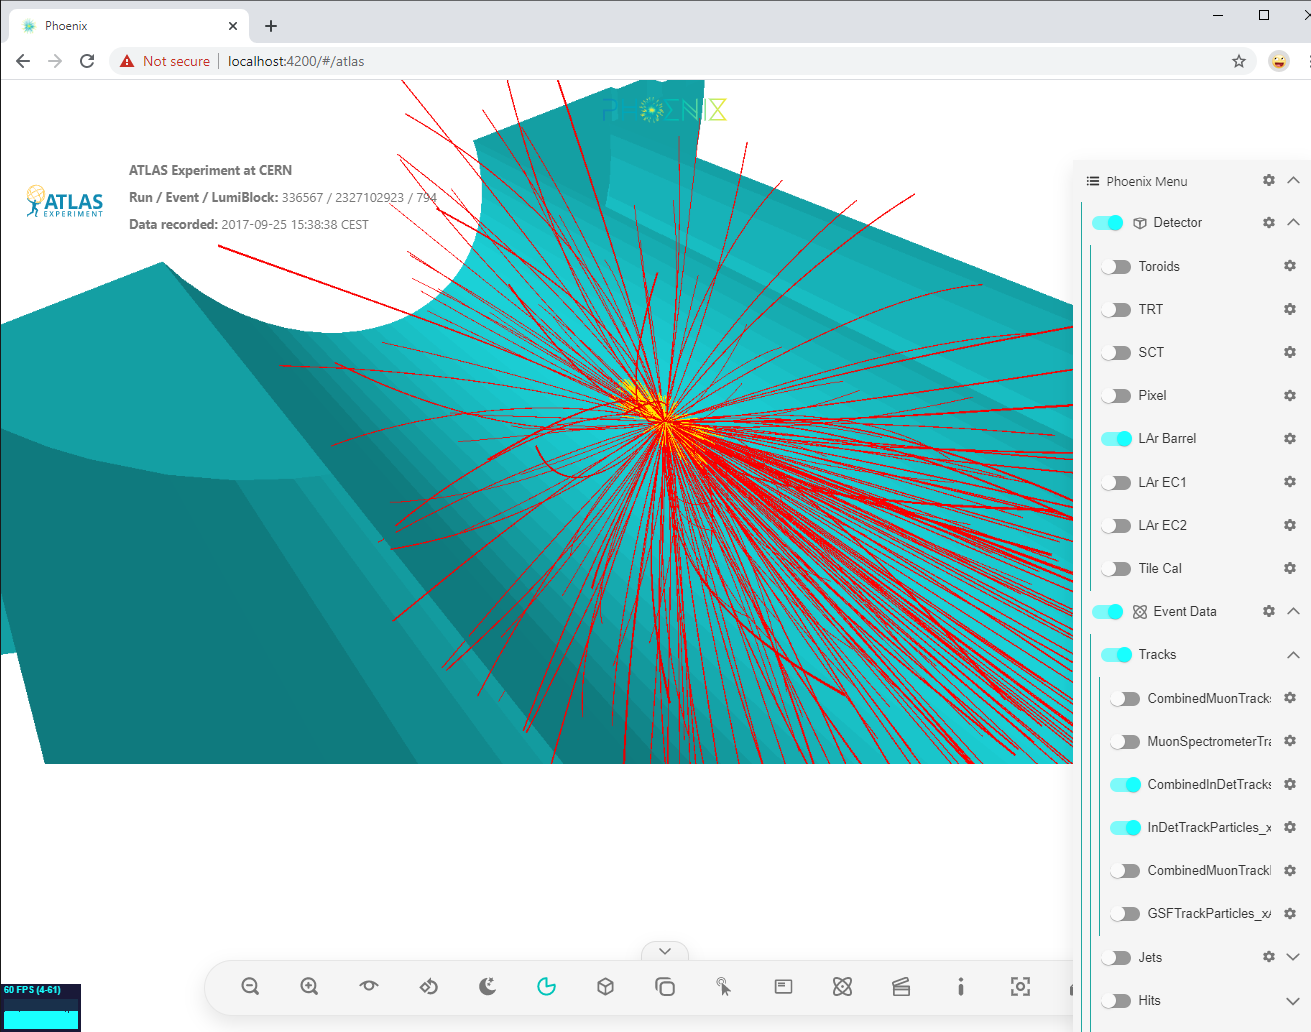1311x1032 pixels.
Task: Turn off the Detector toggle
Action: (x=1108, y=222)
